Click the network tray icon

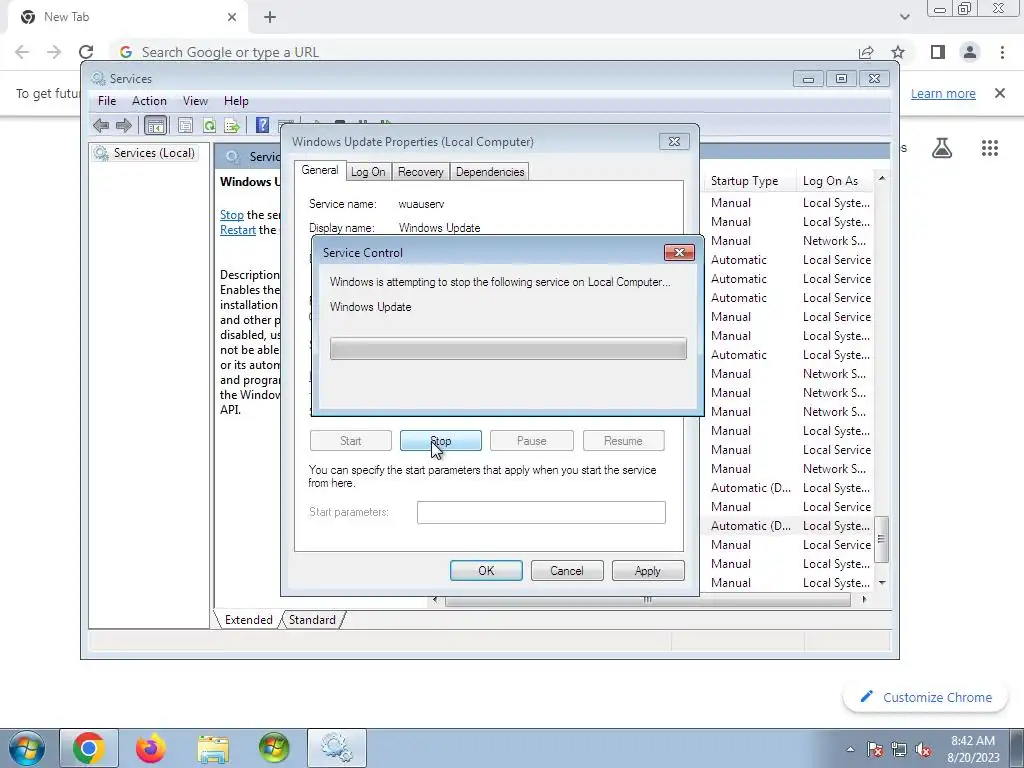pos(899,750)
